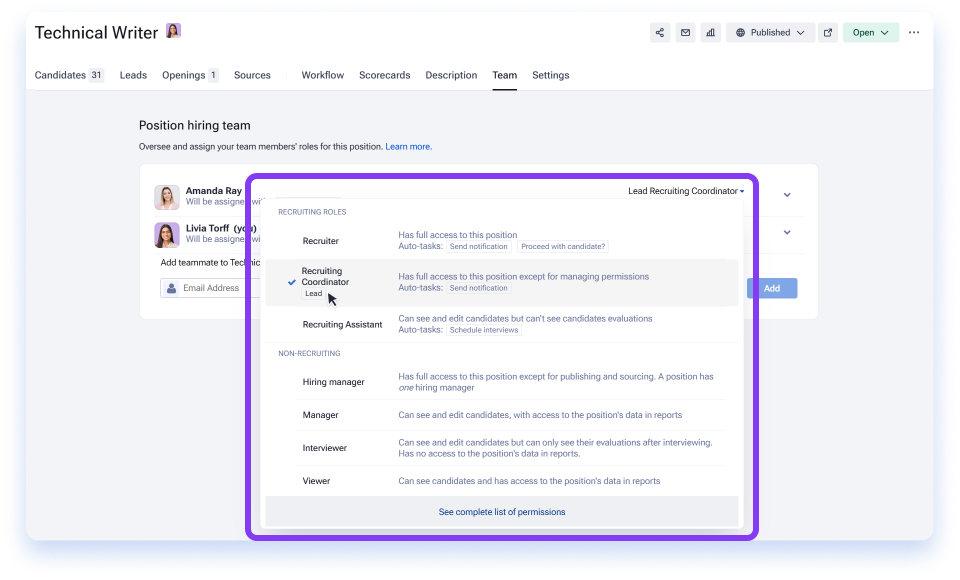
Task: Go to the Scorecards tab
Action: [x=384, y=75]
